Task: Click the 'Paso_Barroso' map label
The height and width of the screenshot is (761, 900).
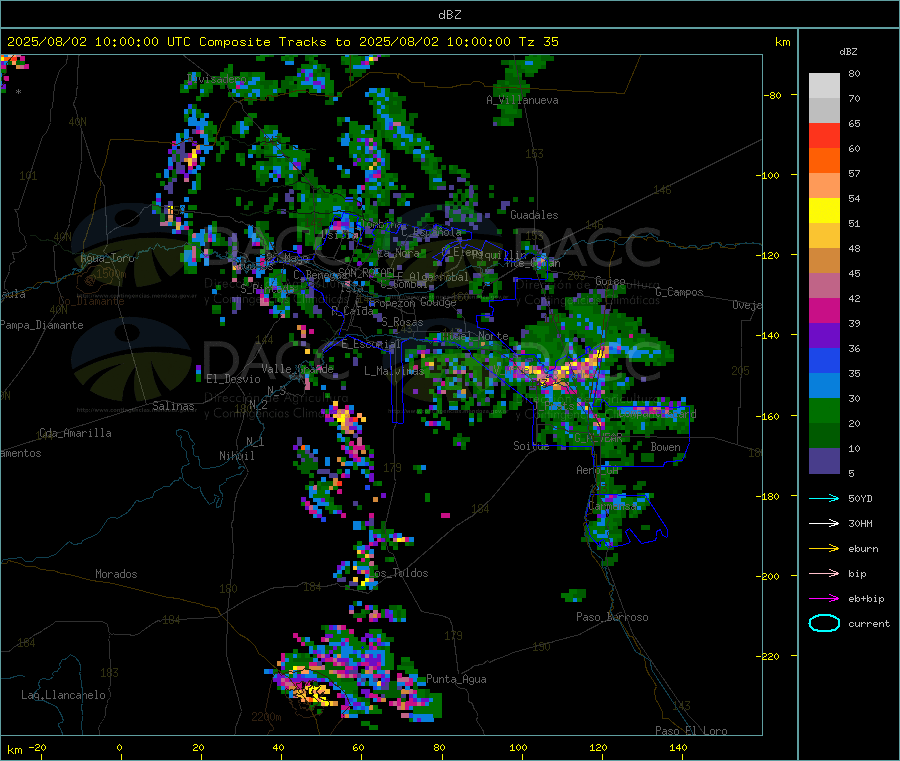Action: pos(612,617)
